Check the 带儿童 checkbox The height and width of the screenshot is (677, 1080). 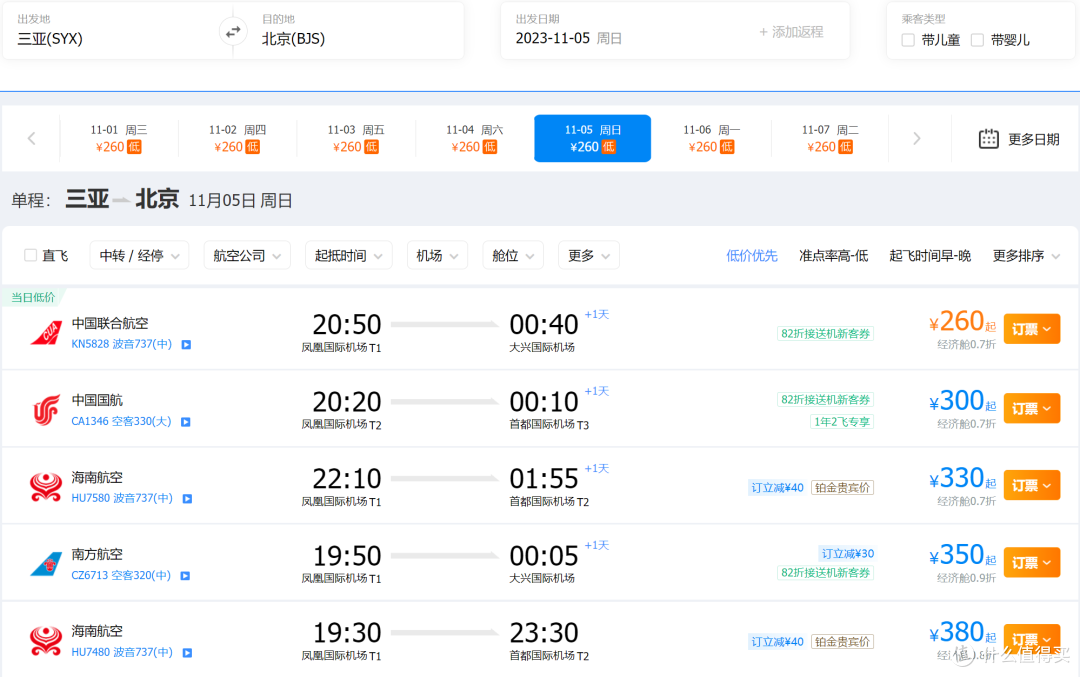[908, 40]
